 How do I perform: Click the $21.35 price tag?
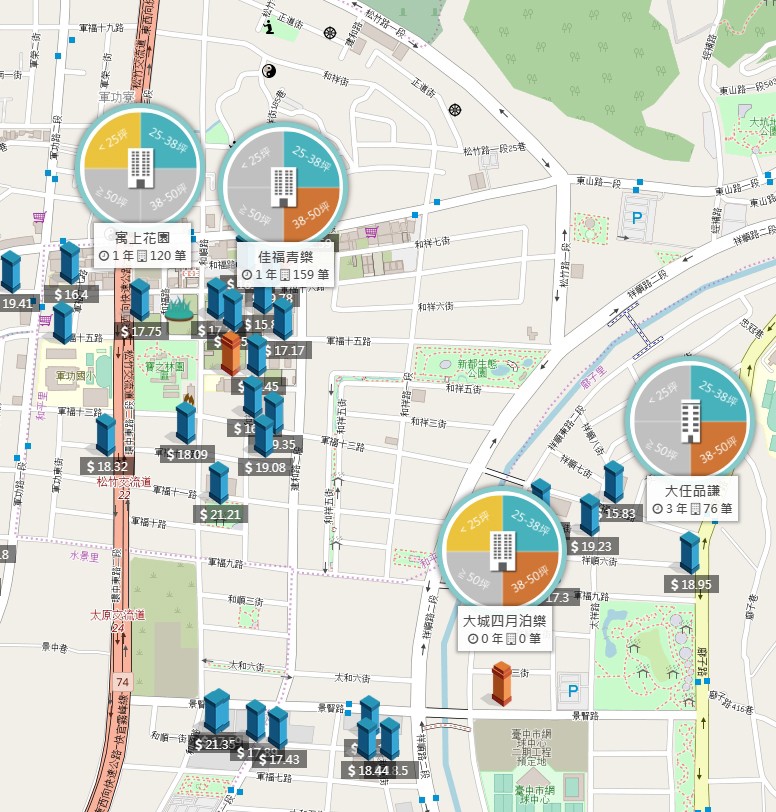point(214,744)
